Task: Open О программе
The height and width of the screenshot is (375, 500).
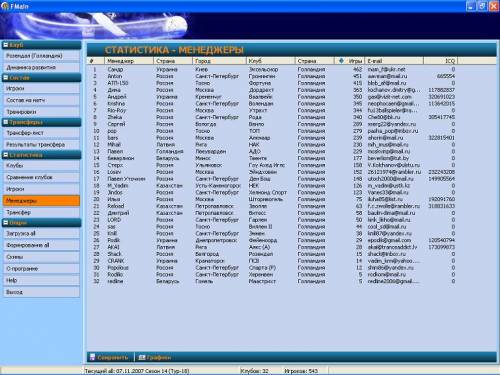Action: (x=41, y=268)
